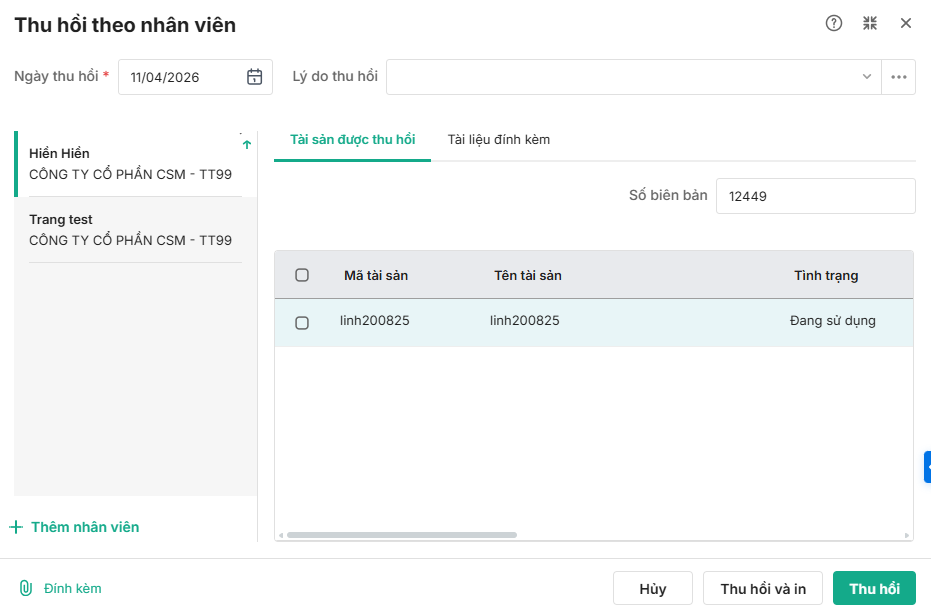Click the horizontal scrollbar under the asset table

pyautogui.click(x=401, y=535)
